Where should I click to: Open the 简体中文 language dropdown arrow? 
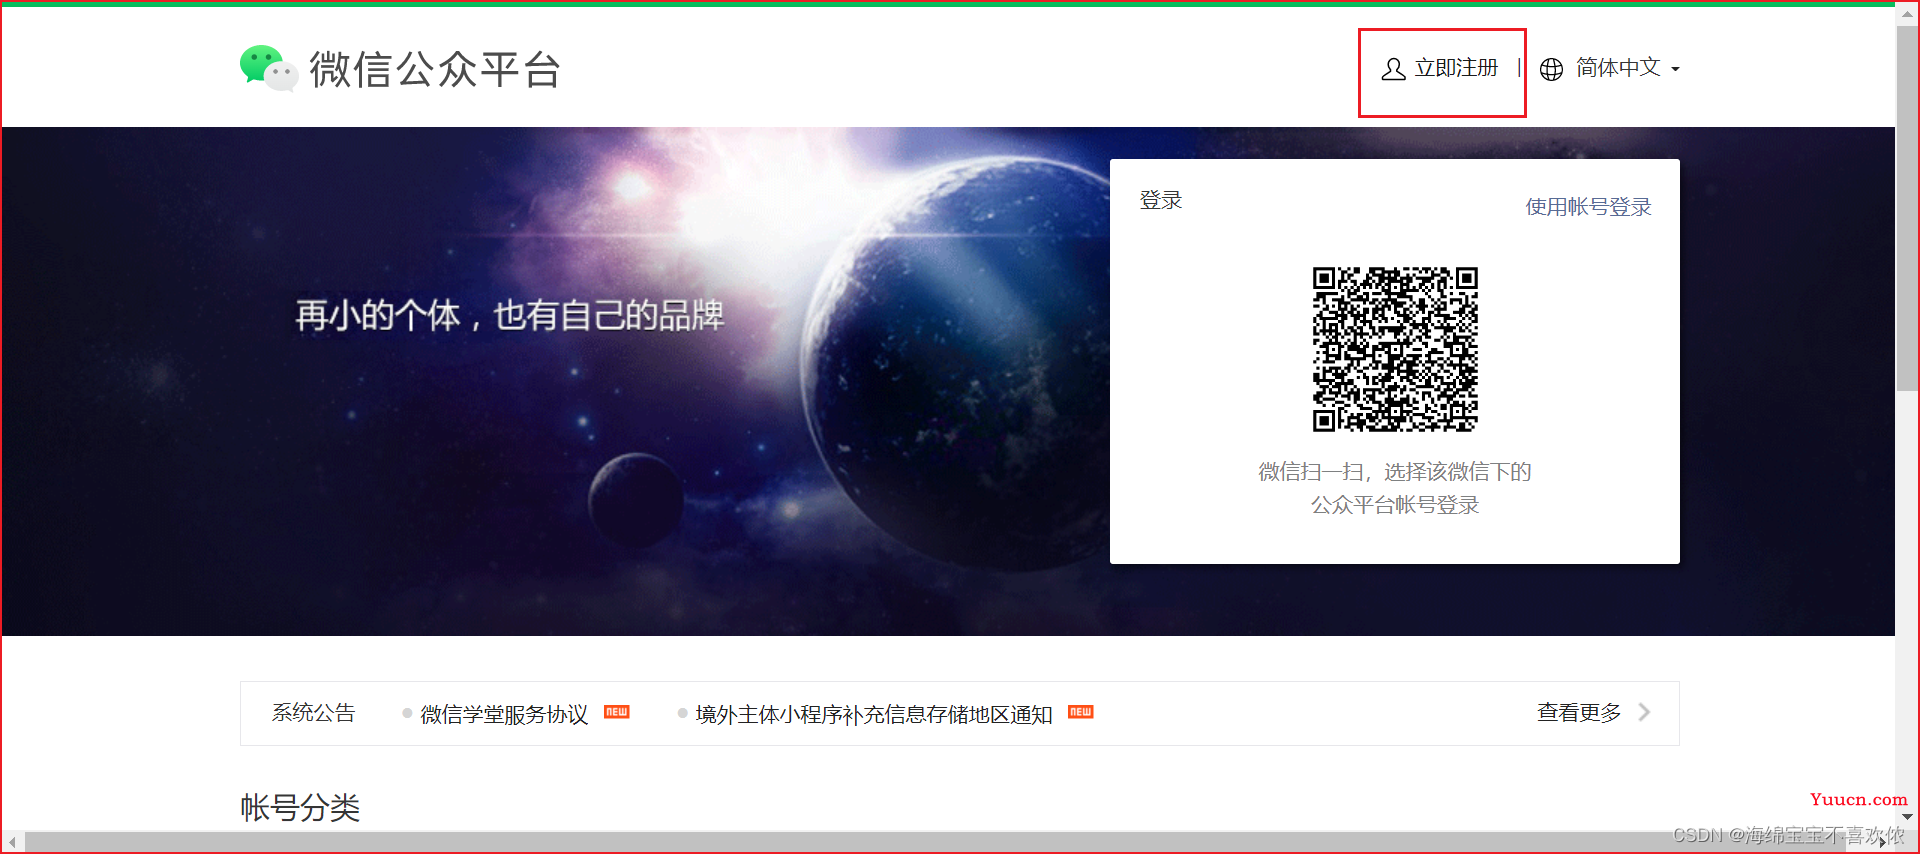point(1675,69)
